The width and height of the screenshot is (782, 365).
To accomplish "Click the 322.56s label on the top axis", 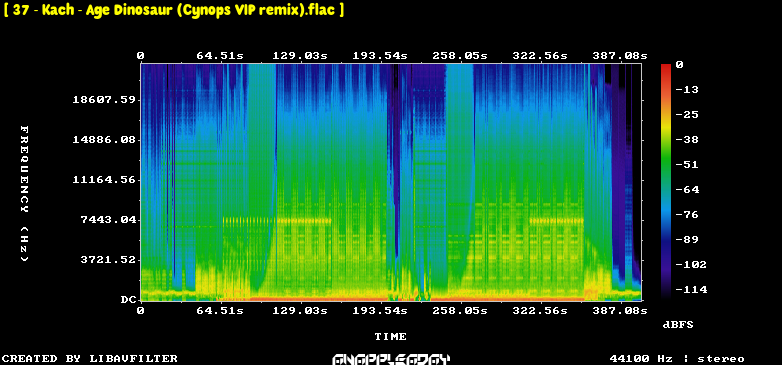I will tap(540, 56).
